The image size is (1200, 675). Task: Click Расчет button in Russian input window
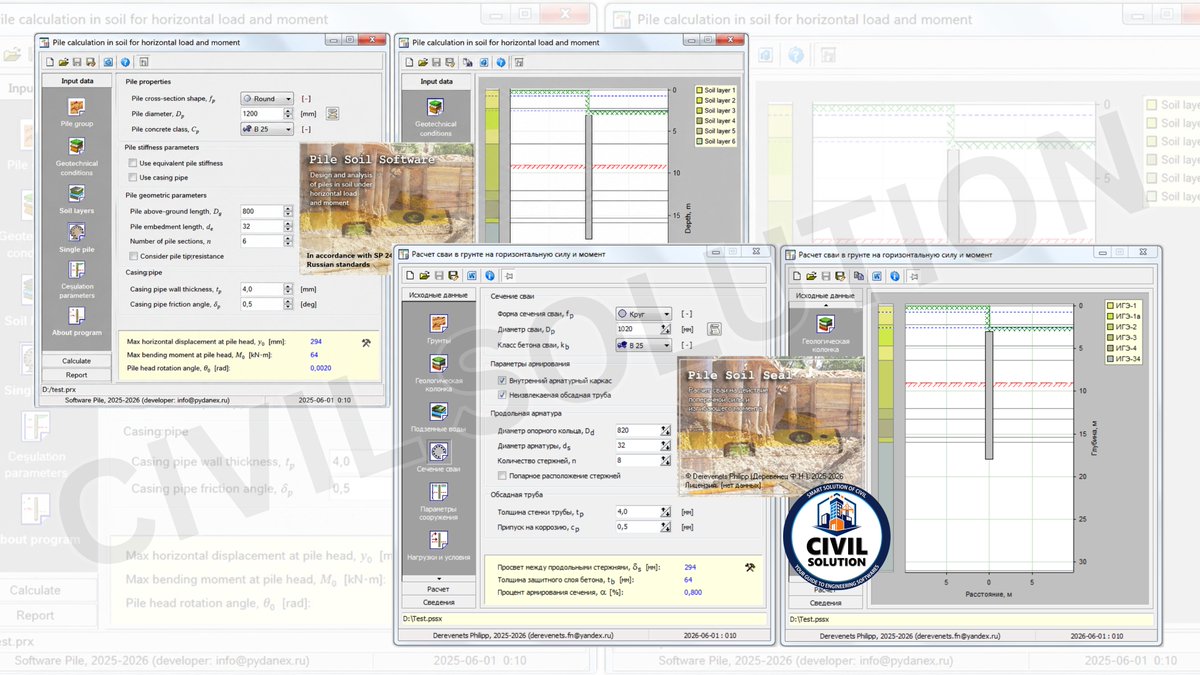click(x=438, y=589)
